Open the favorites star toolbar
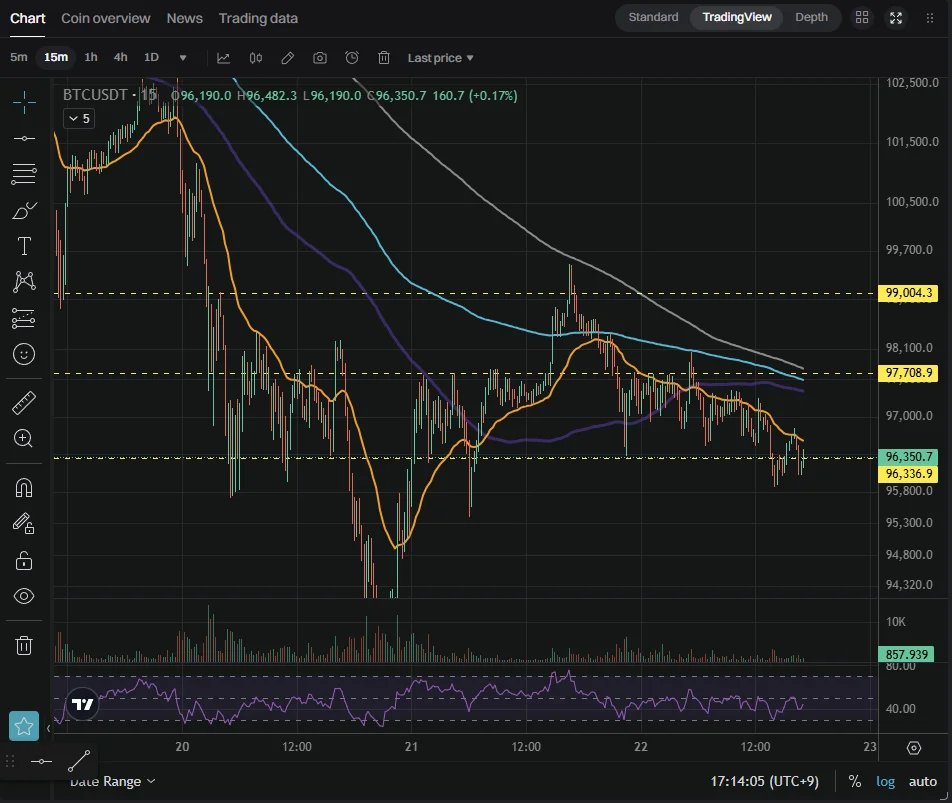Screen dimensions: 952x803 tap(24, 726)
